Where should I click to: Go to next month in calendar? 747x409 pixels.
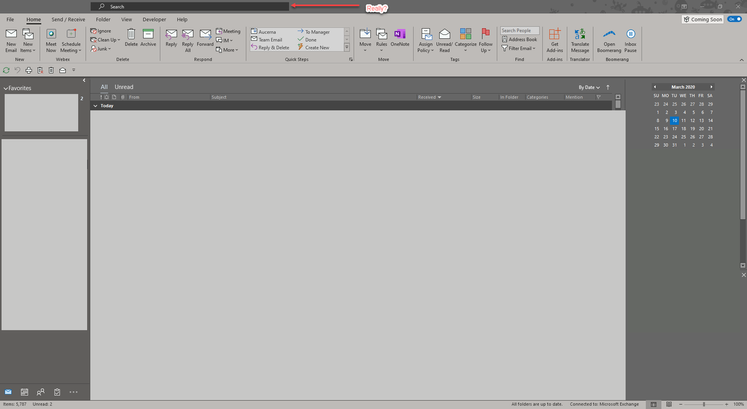[x=711, y=87]
